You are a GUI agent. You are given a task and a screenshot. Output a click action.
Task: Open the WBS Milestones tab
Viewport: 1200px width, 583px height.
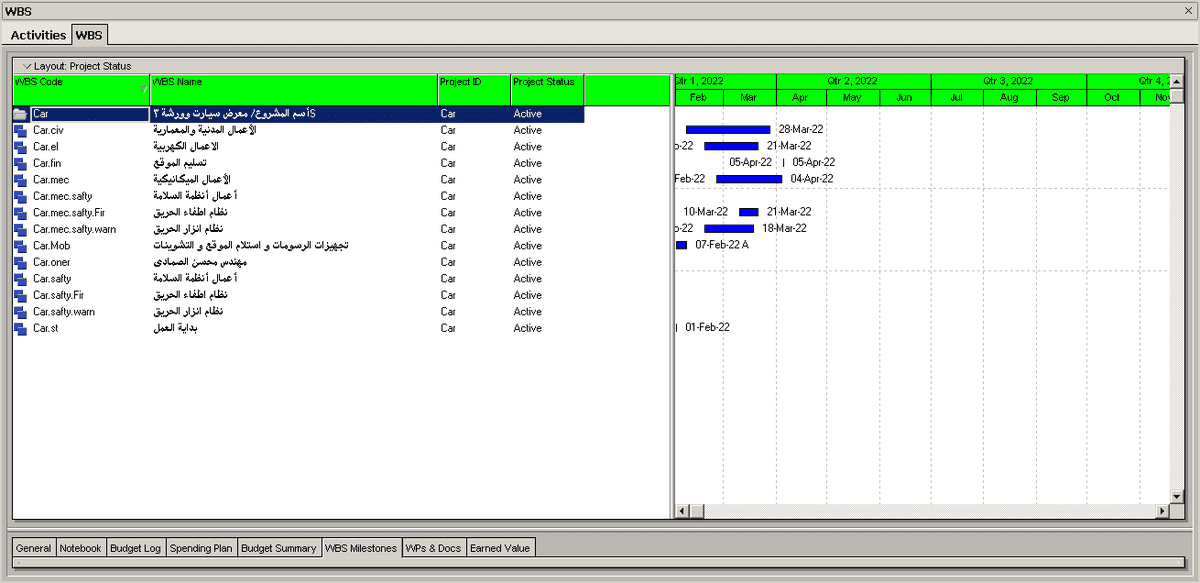(361, 548)
